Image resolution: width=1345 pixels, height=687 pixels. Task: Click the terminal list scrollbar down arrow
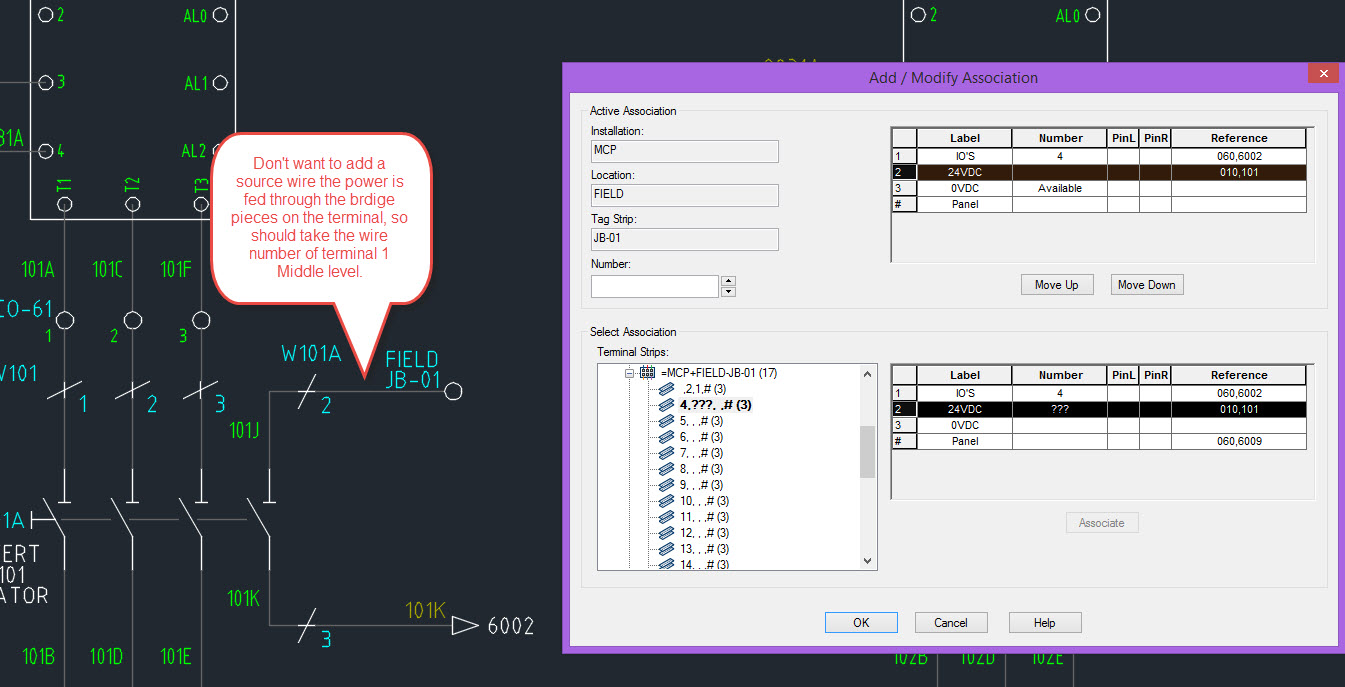866,561
